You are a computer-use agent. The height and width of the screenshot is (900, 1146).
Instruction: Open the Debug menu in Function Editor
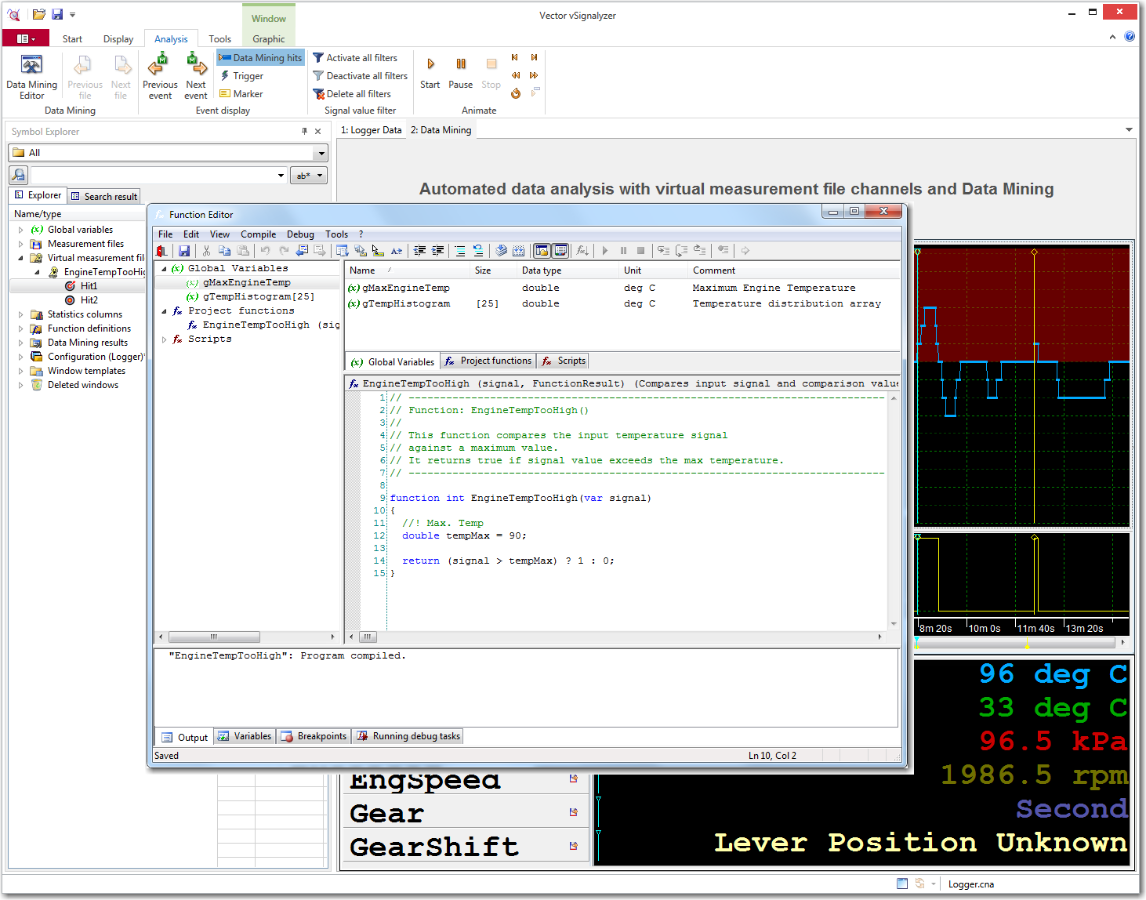coord(300,235)
